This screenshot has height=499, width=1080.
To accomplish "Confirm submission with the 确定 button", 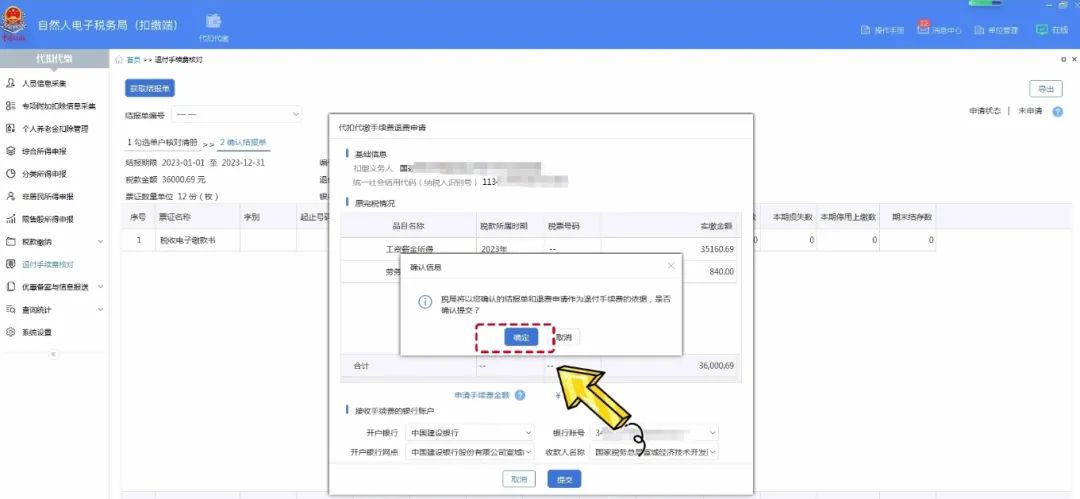I will pyautogui.click(x=521, y=338).
